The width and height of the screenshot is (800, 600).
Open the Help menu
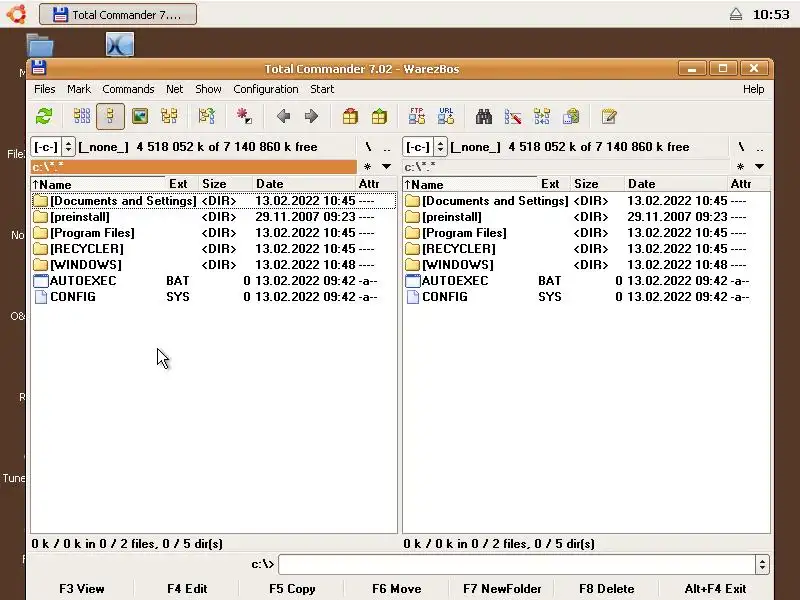point(754,89)
